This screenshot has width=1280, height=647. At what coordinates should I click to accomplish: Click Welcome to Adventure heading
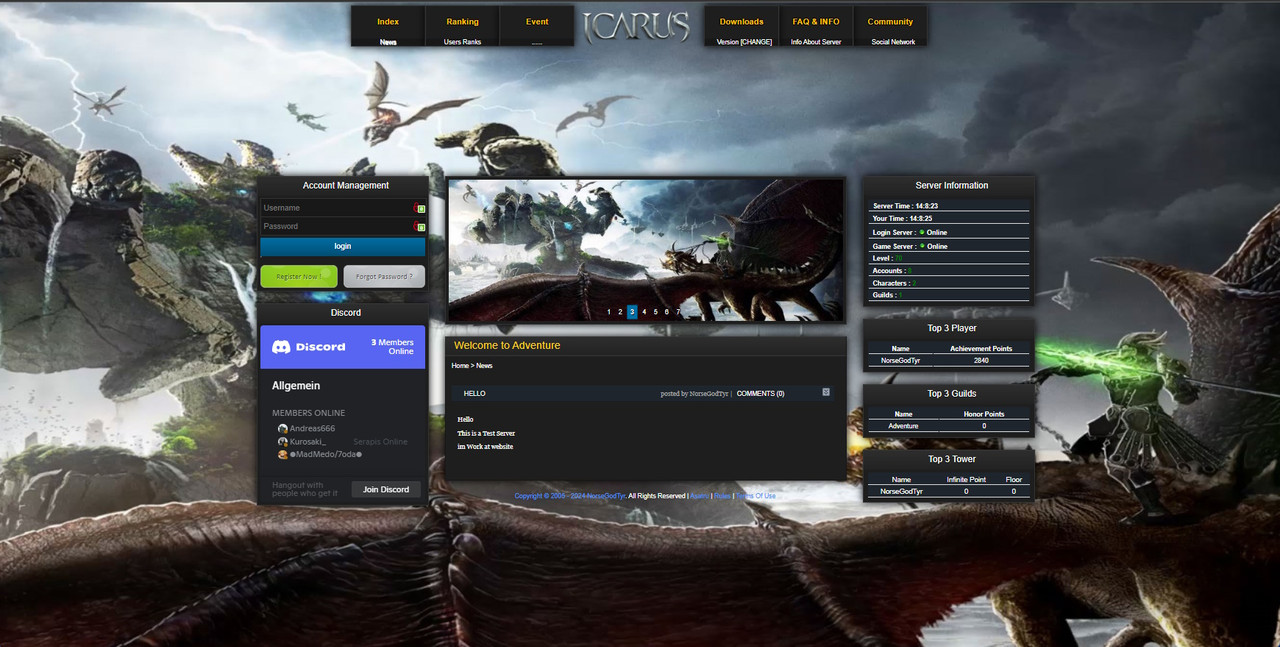point(507,345)
